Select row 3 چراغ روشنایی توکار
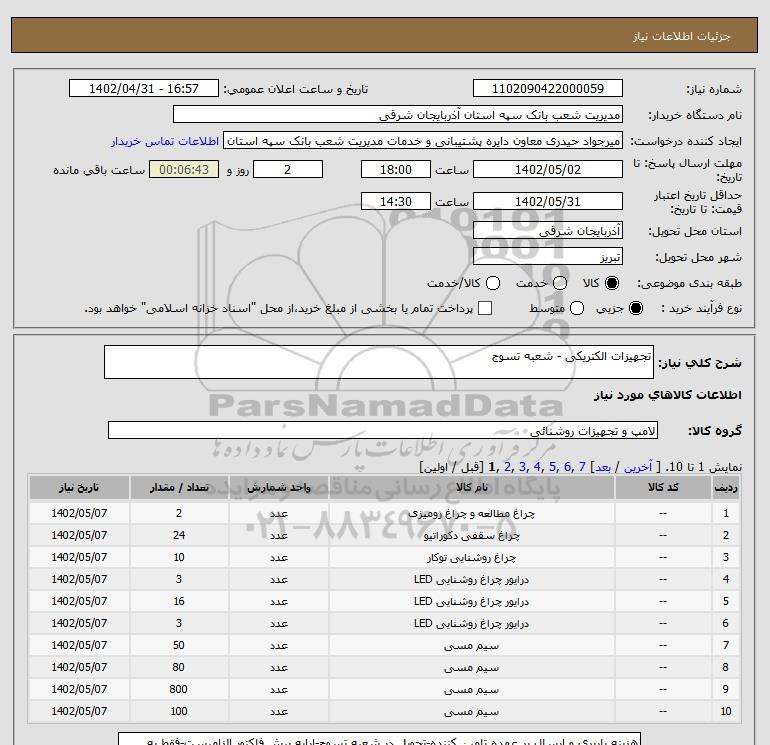 pyautogui.click(x=384, y=557)
